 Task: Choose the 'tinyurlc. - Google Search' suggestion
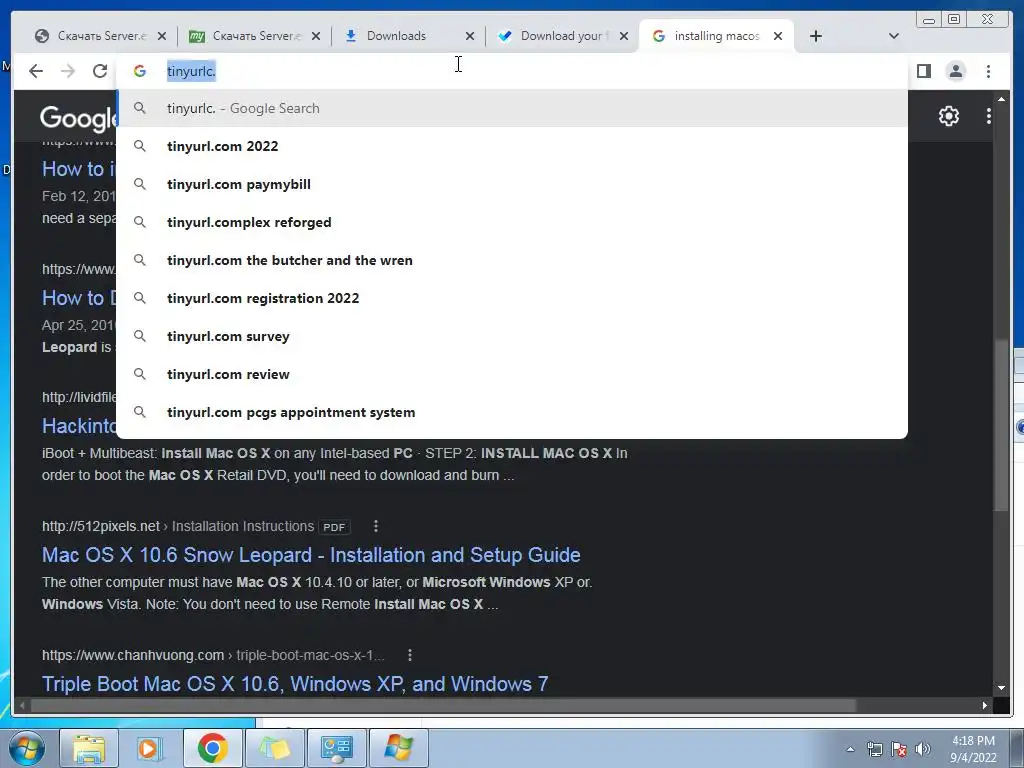tap(512, 108)
